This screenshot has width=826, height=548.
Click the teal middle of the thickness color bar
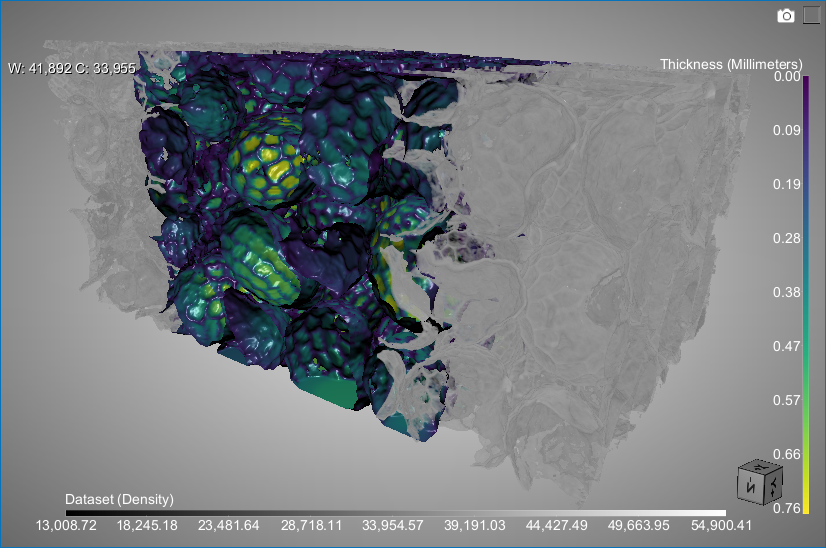(805, 300)
